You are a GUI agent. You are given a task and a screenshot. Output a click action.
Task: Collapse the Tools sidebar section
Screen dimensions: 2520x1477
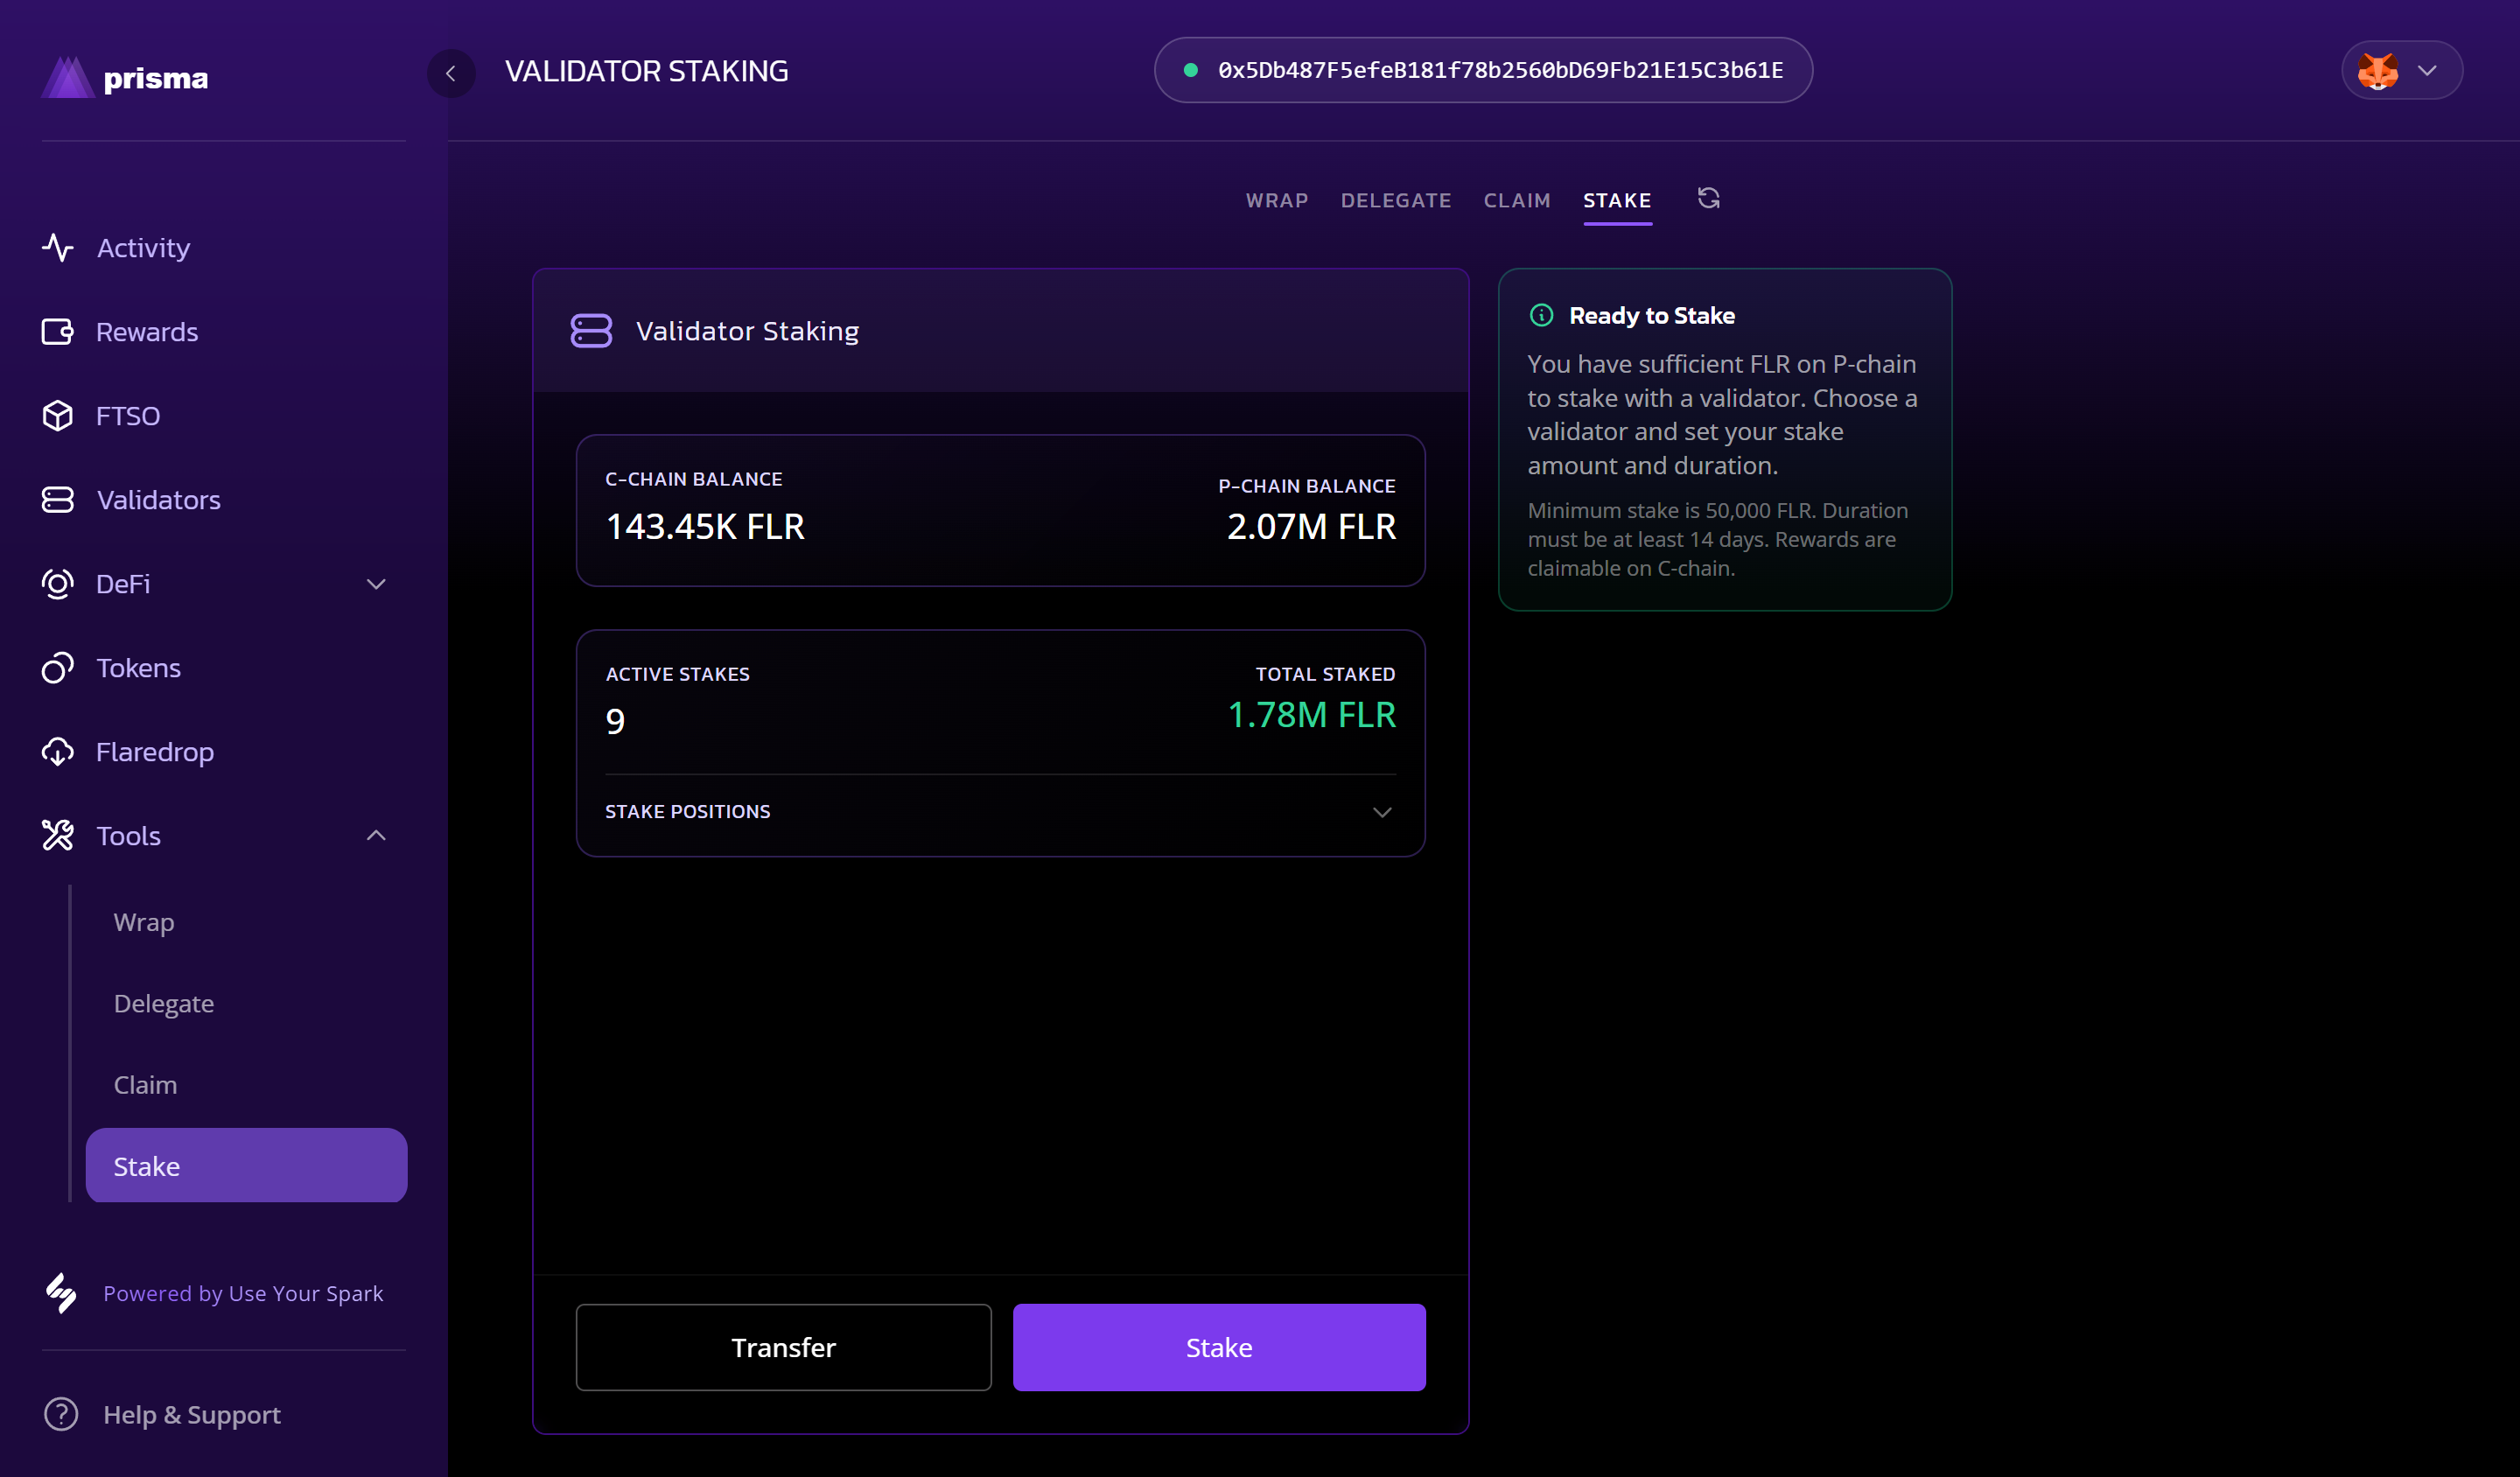pos(375,835)
